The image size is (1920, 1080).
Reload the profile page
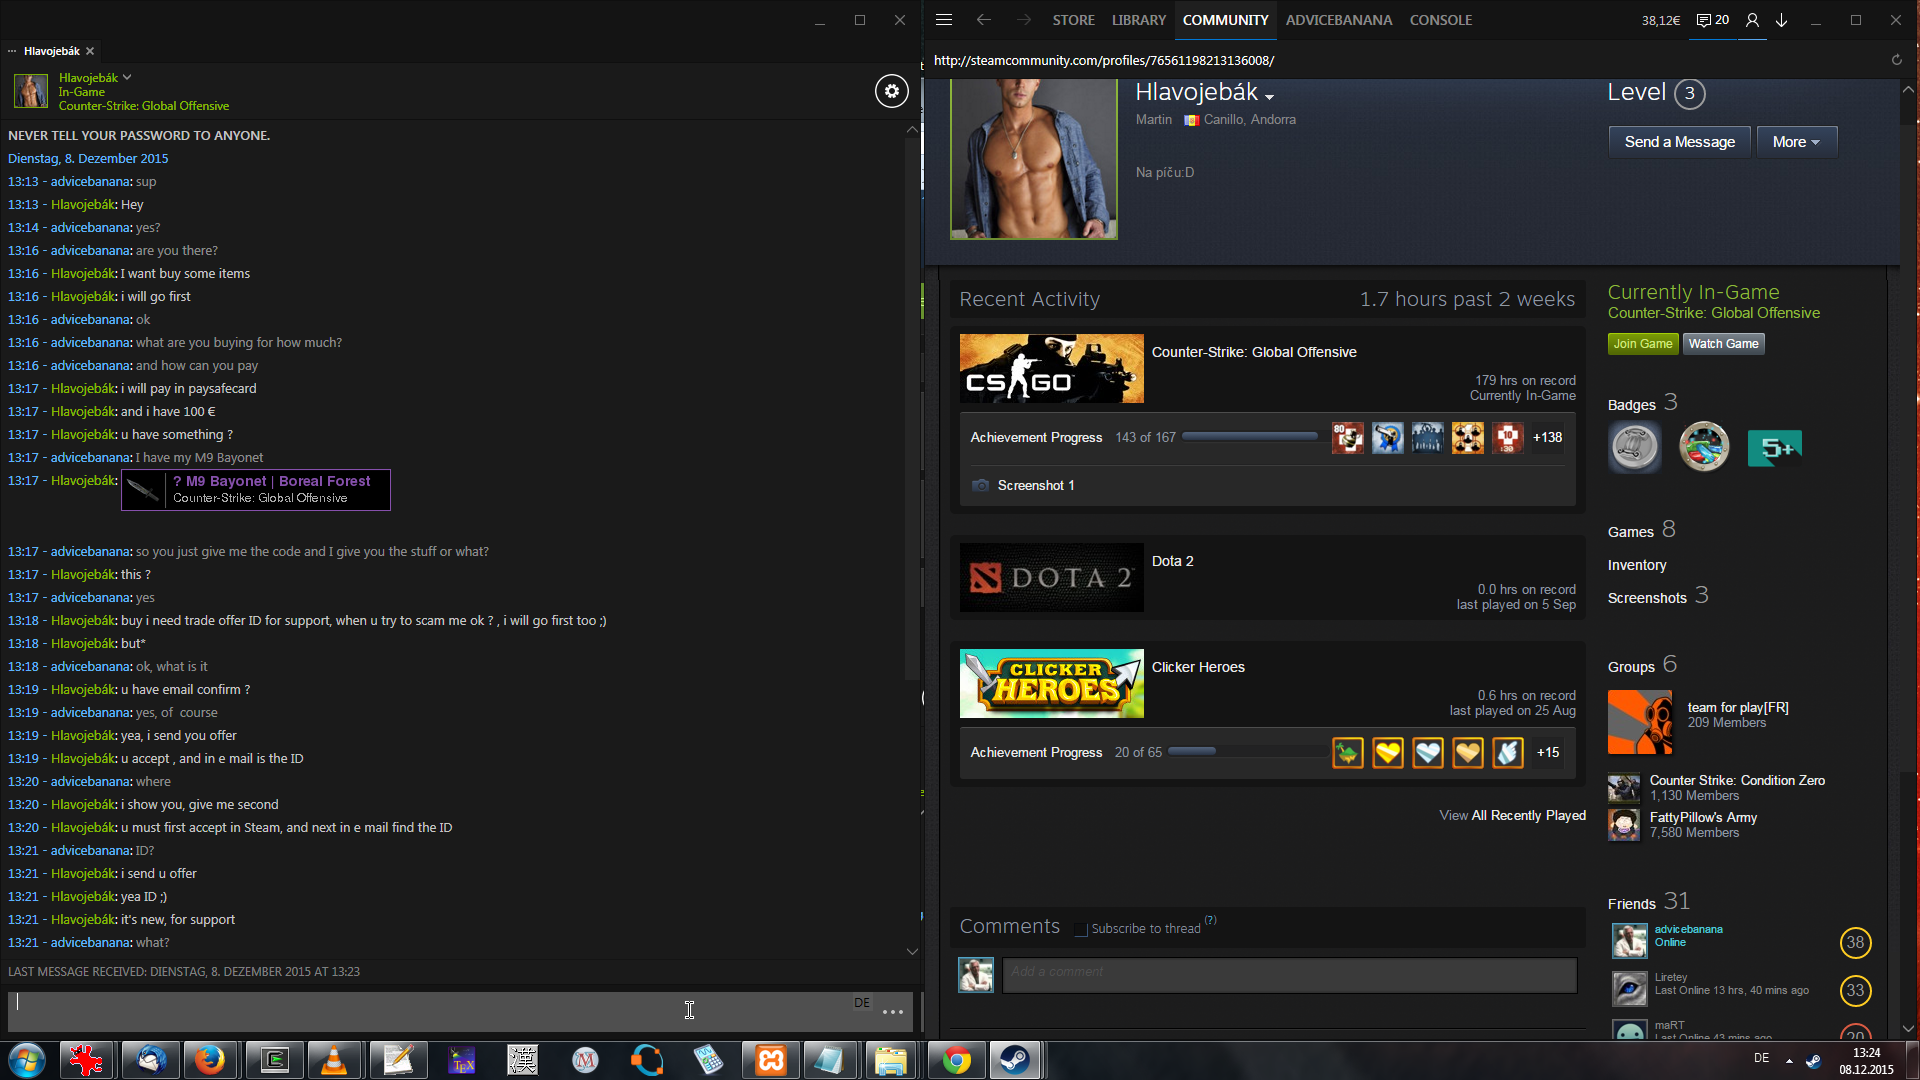pos(1896,60)
